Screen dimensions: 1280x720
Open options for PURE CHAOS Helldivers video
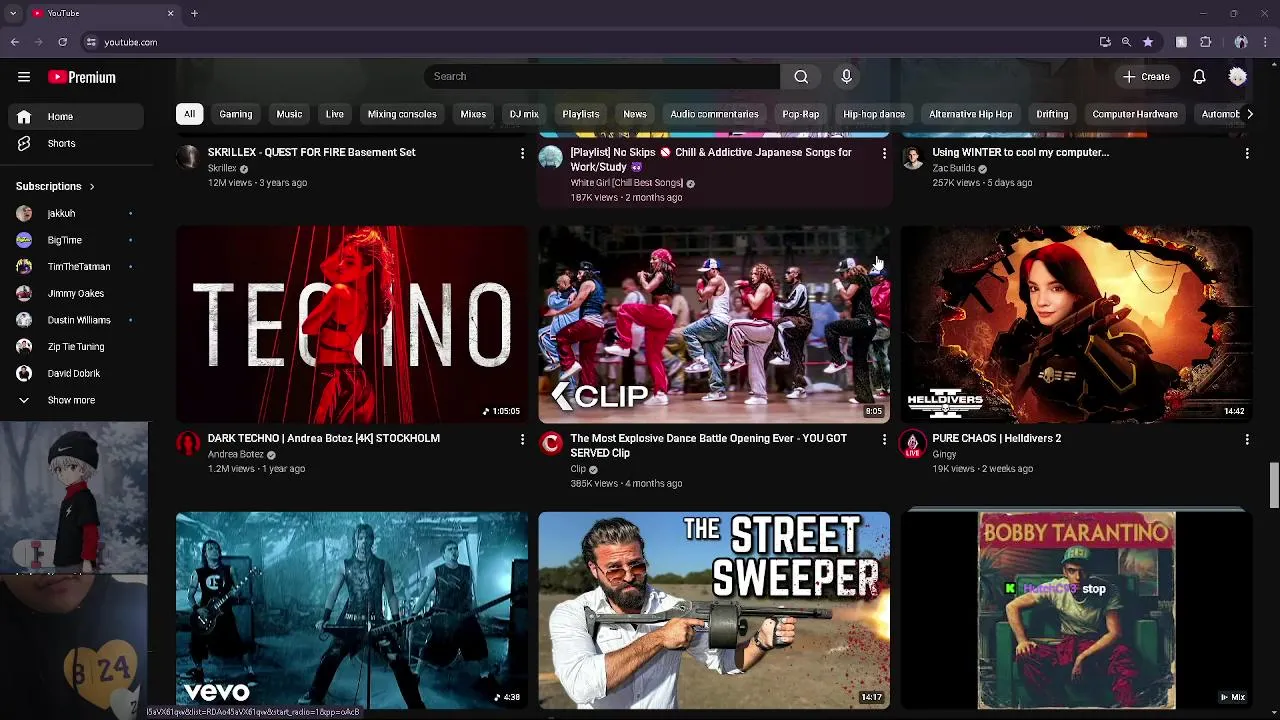coord(1247,439)
